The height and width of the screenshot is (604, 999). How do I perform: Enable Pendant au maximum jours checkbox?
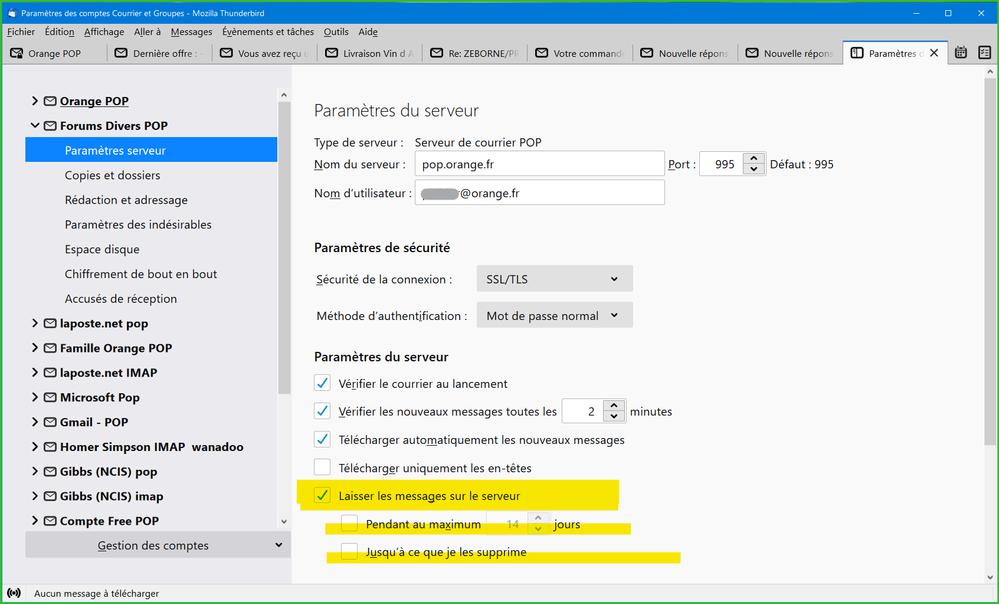(x=349, y=524)
